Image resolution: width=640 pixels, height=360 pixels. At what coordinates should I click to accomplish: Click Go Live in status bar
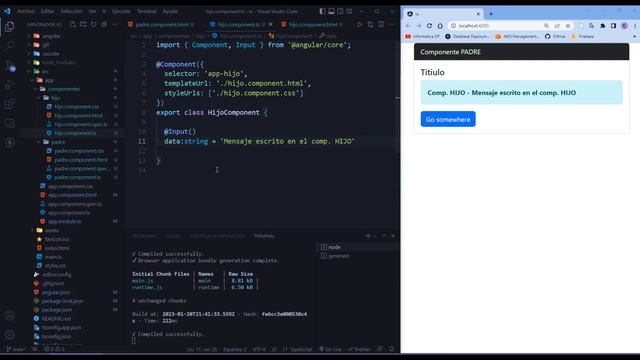click(x=330, y=349)
